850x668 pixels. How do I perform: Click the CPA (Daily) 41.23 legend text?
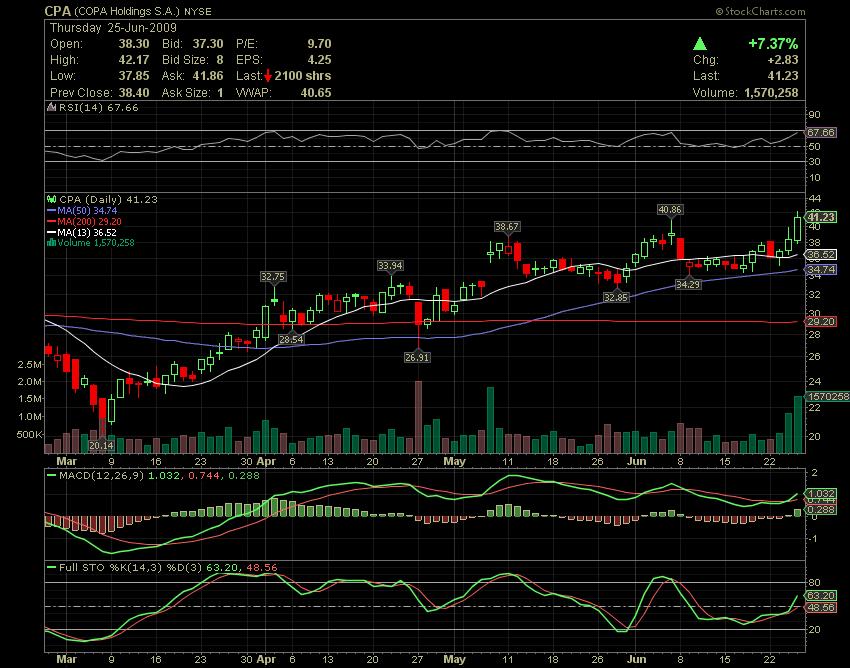pyautogui.click(x=108, y=200)
